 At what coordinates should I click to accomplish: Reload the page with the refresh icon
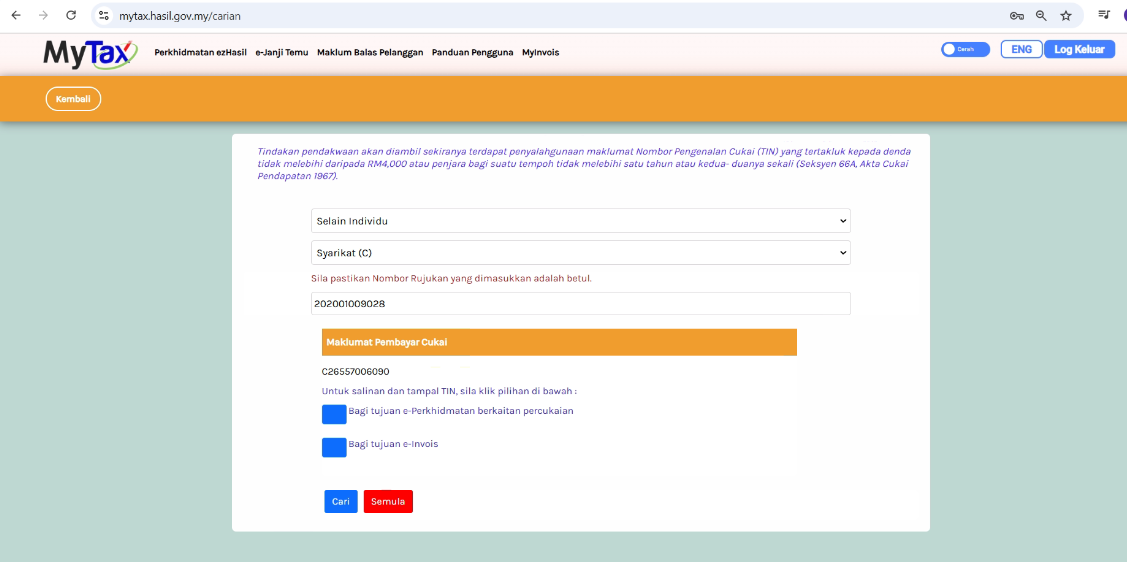click(x=71, y=16)
